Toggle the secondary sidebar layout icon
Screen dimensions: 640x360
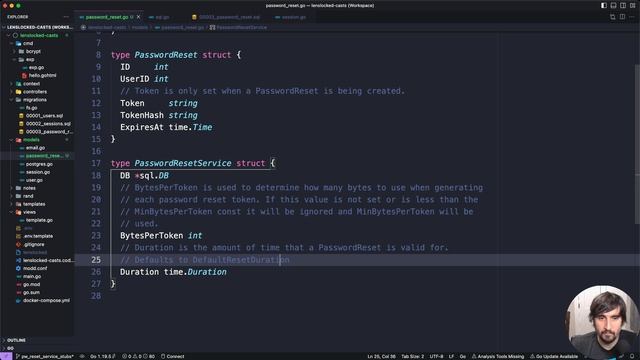pos(623,5)
